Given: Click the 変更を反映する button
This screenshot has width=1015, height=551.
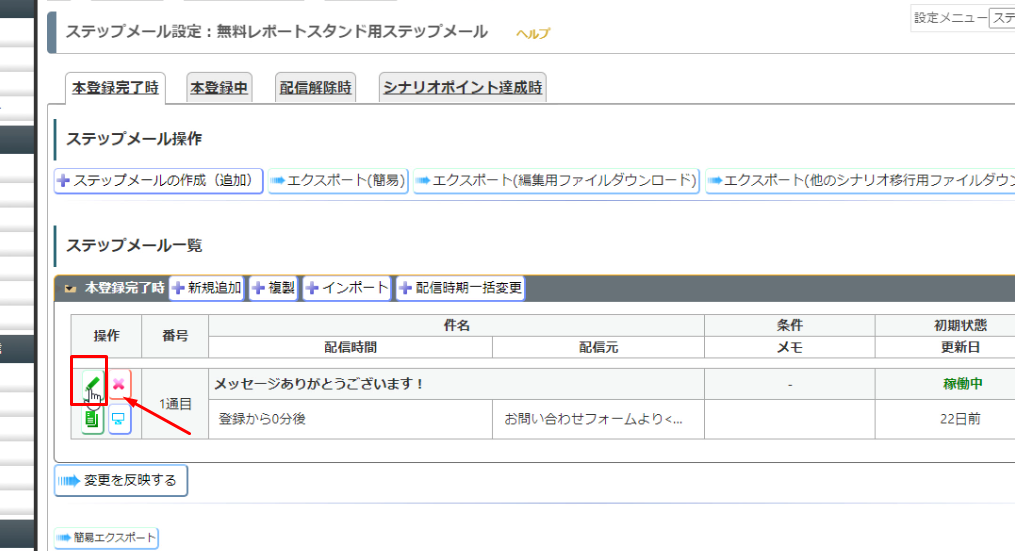Looking at the screenshot, I should (x=121, y=481).
